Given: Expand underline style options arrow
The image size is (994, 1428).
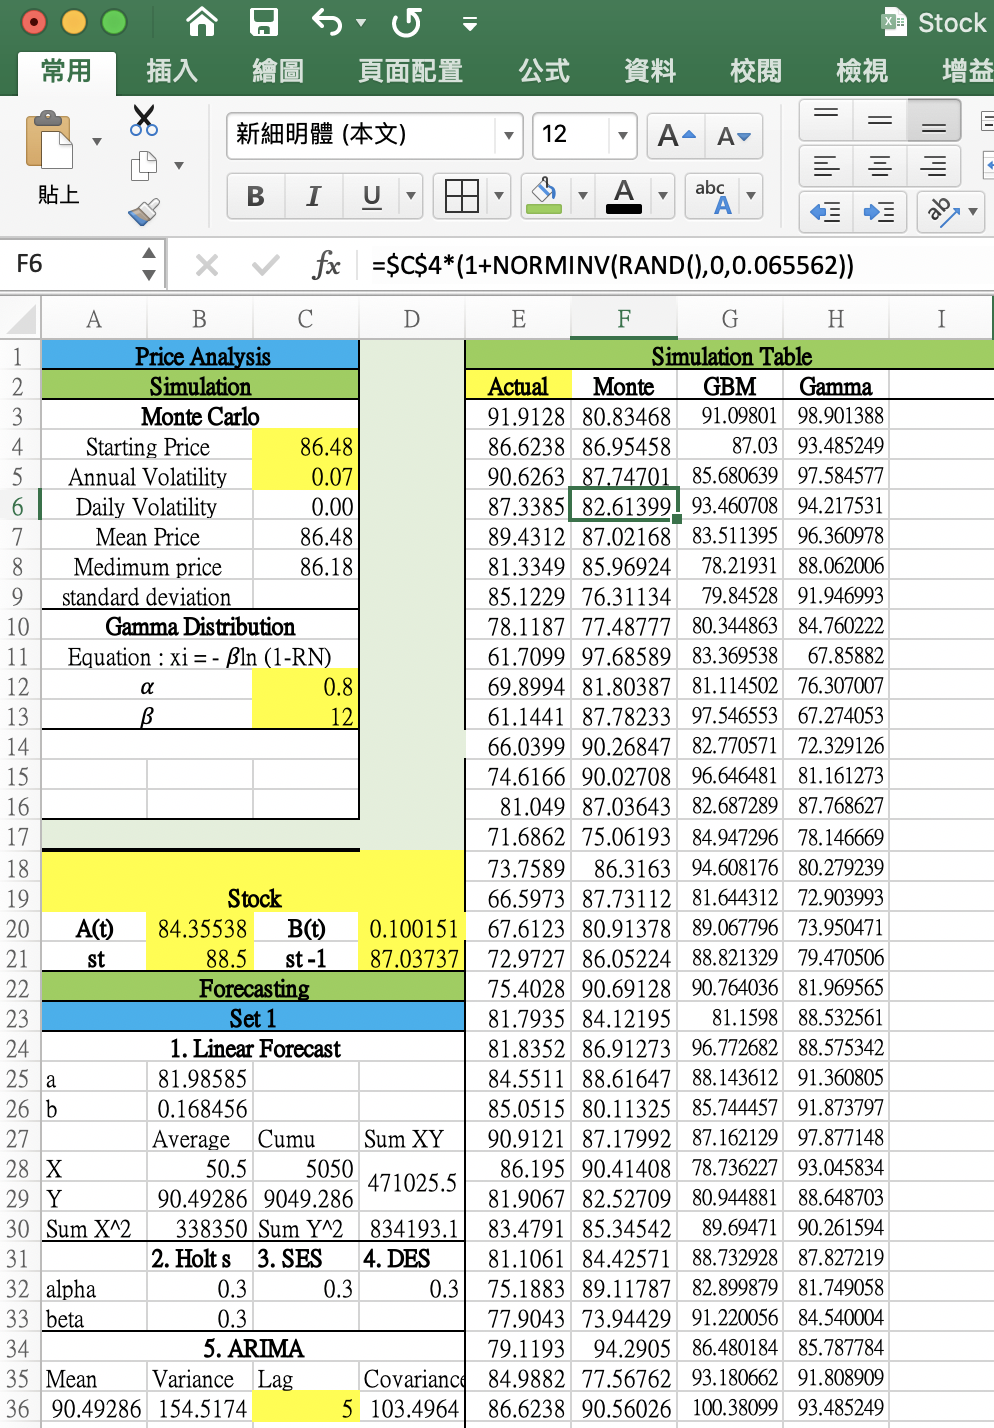Looking at the screenshot, I should click(410, 196).
